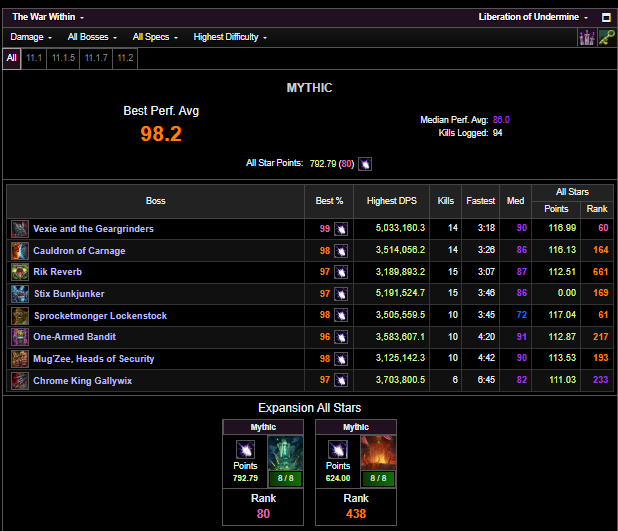This screenshot has width=618, height=531.
Task: Click spec icon in Sprocketmonger Lockenstock row
Action: coord(341,315)
